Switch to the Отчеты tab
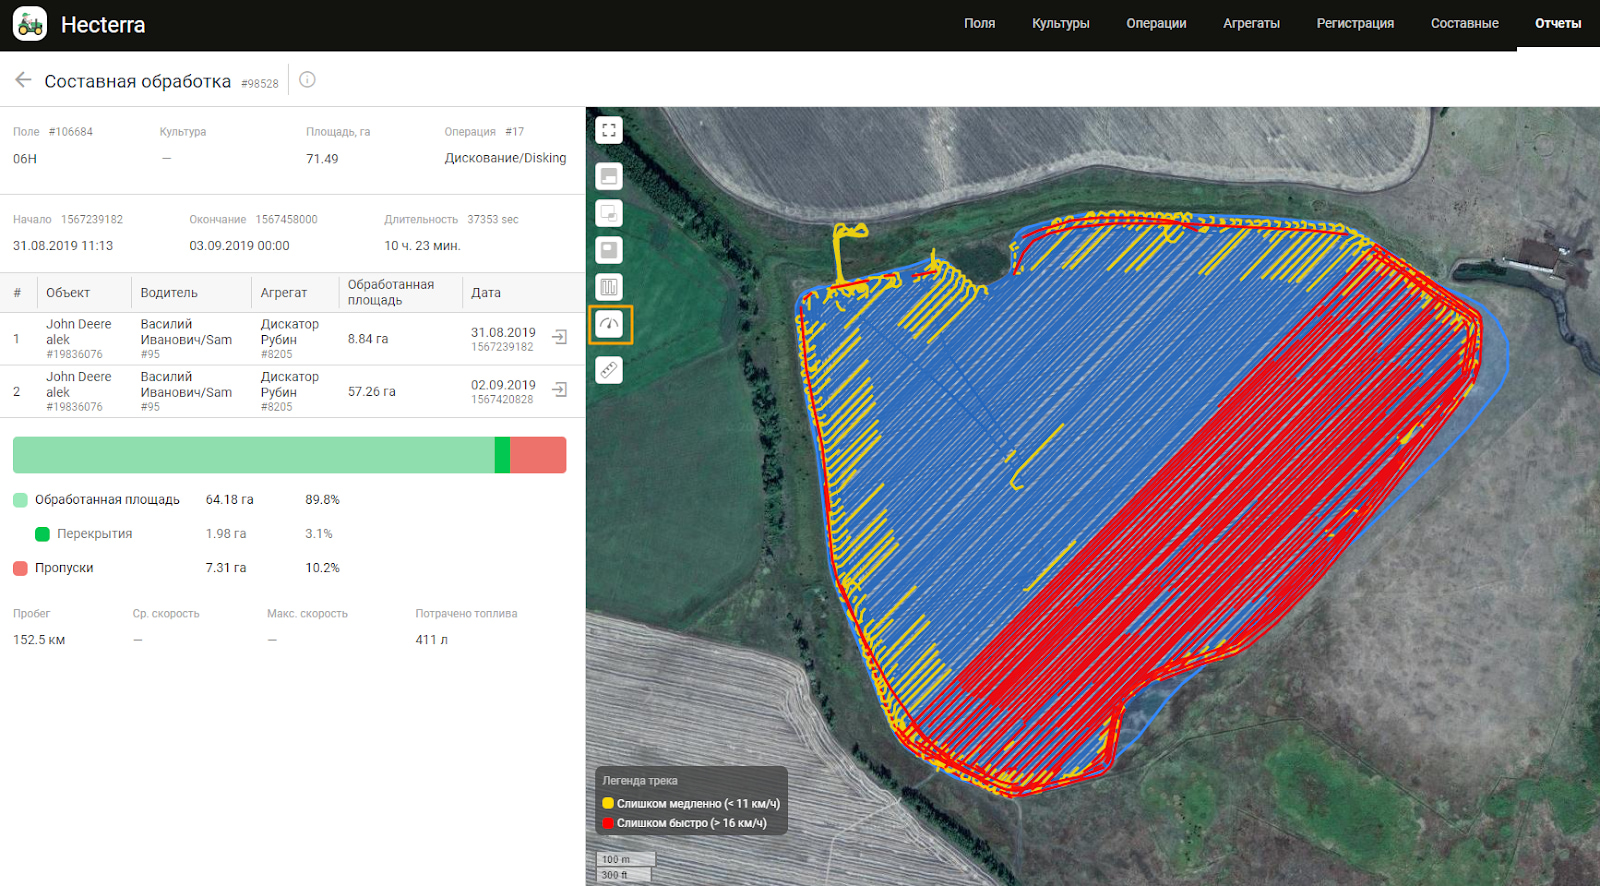This screenshot has height=886, width=1600. click(x=1557, y=23)
